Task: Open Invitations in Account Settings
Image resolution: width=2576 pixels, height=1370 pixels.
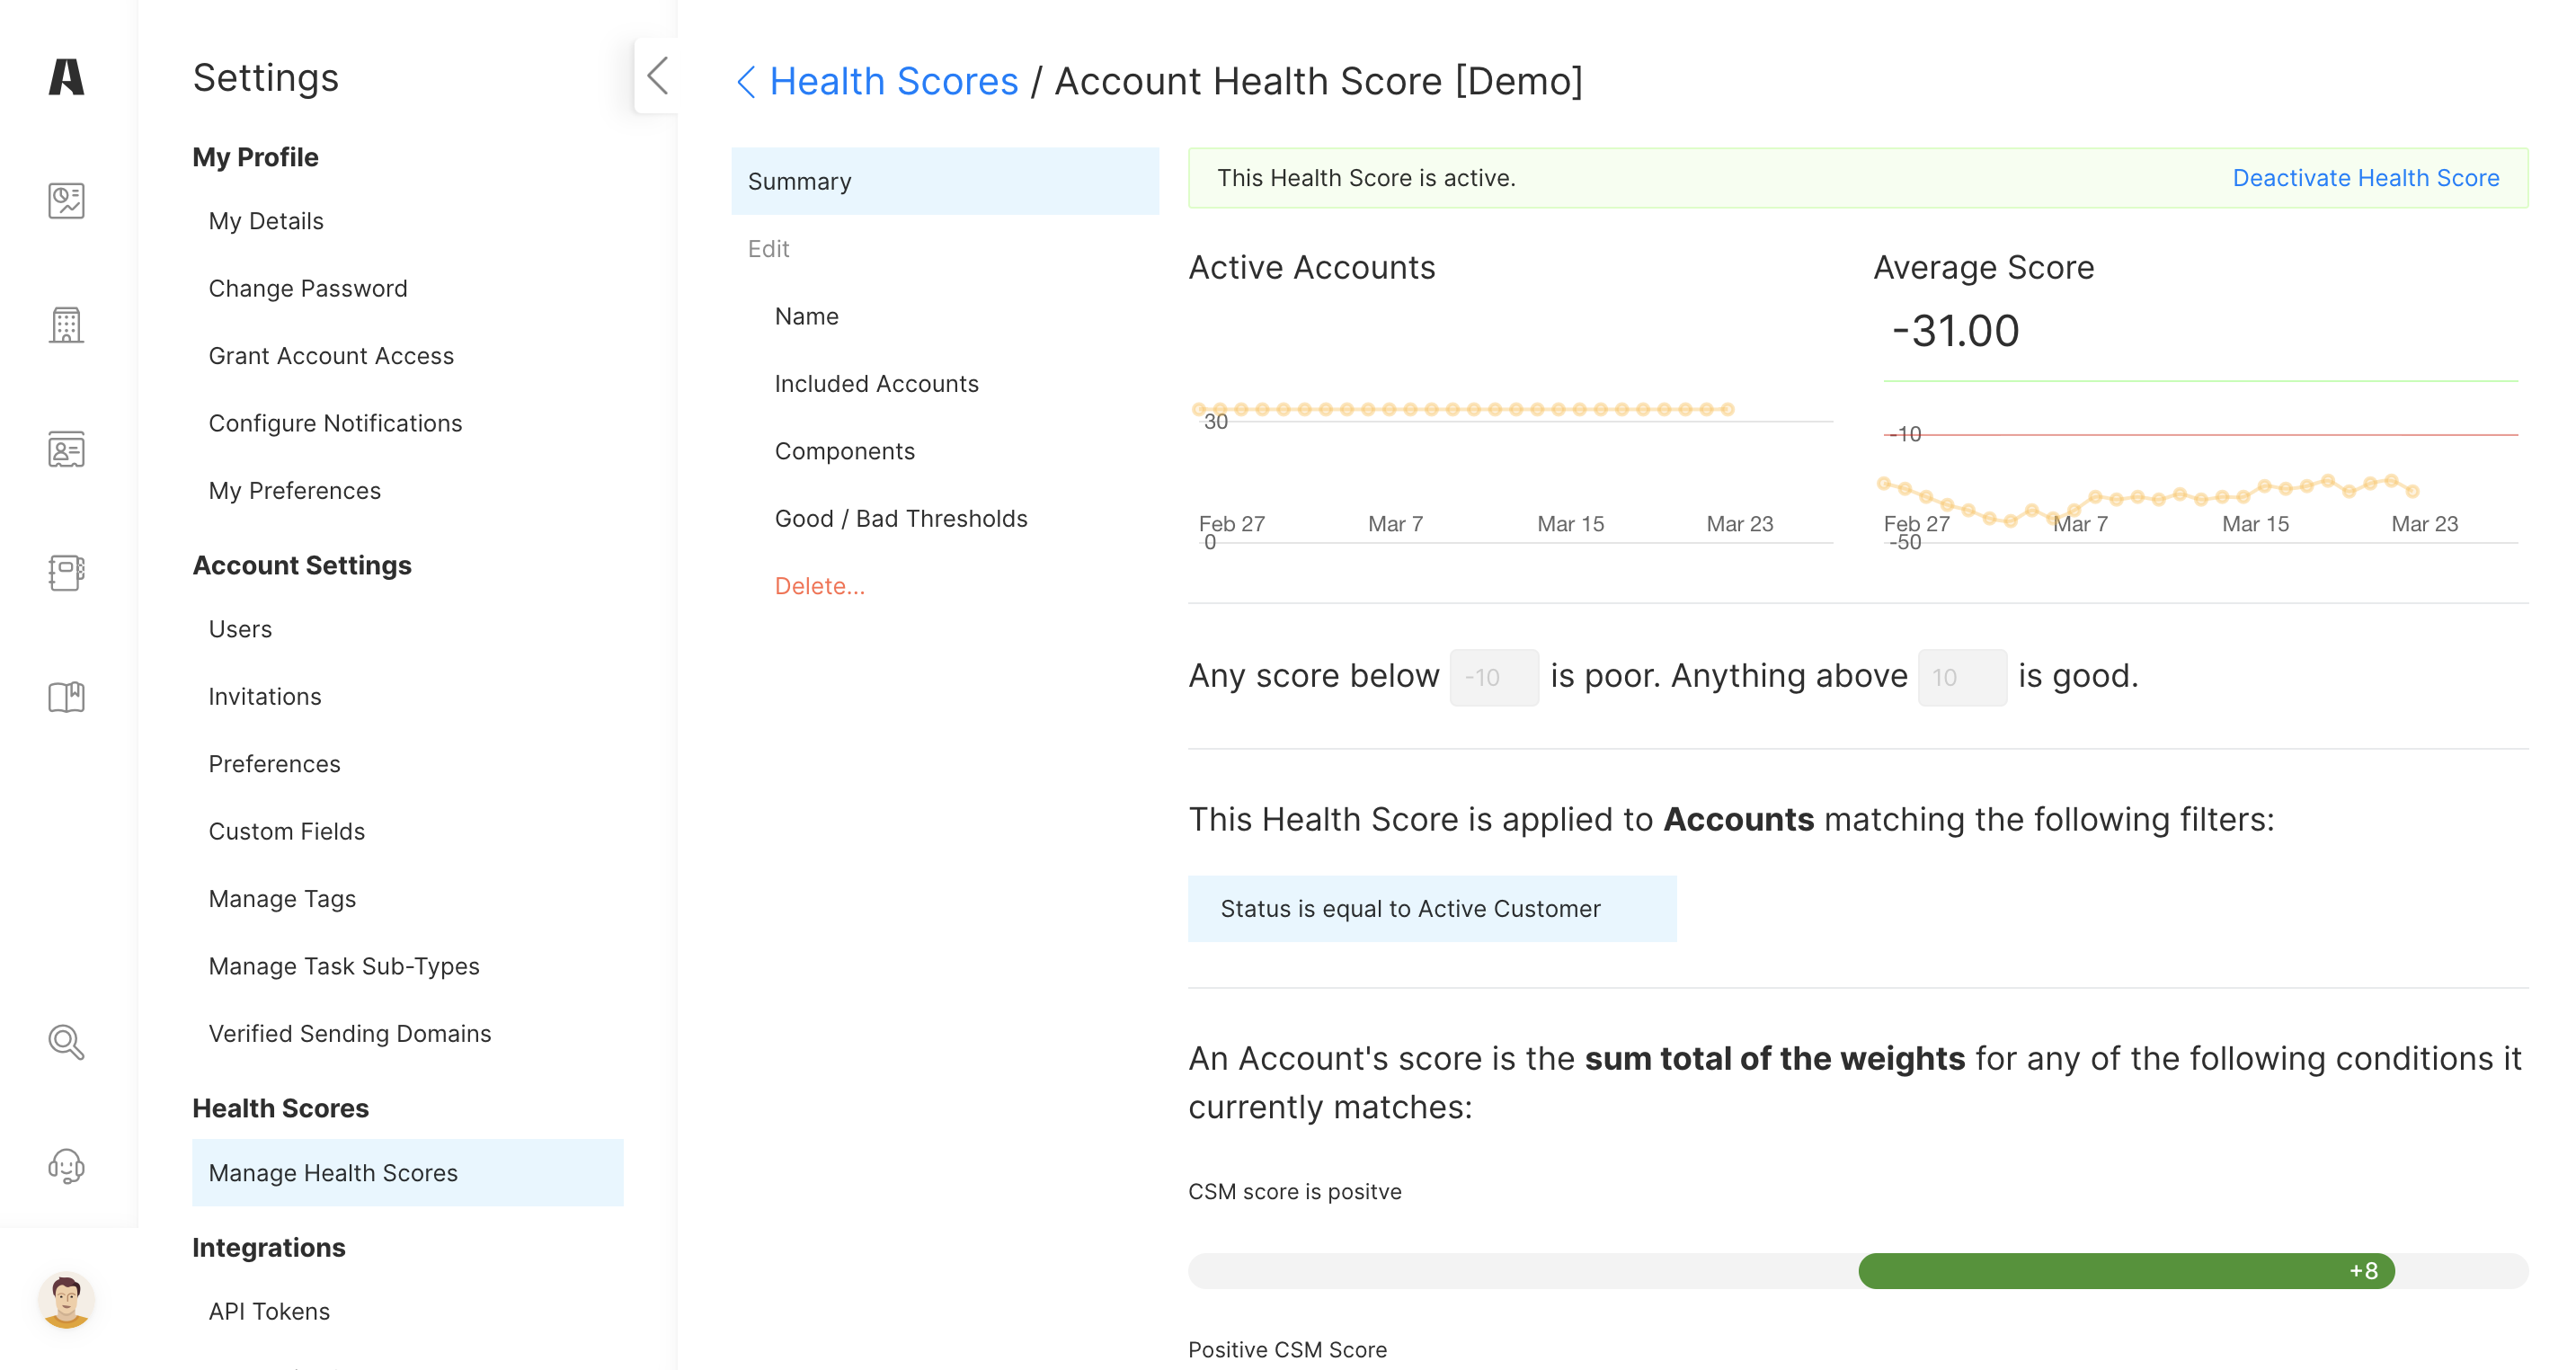Action: (265, 697)
